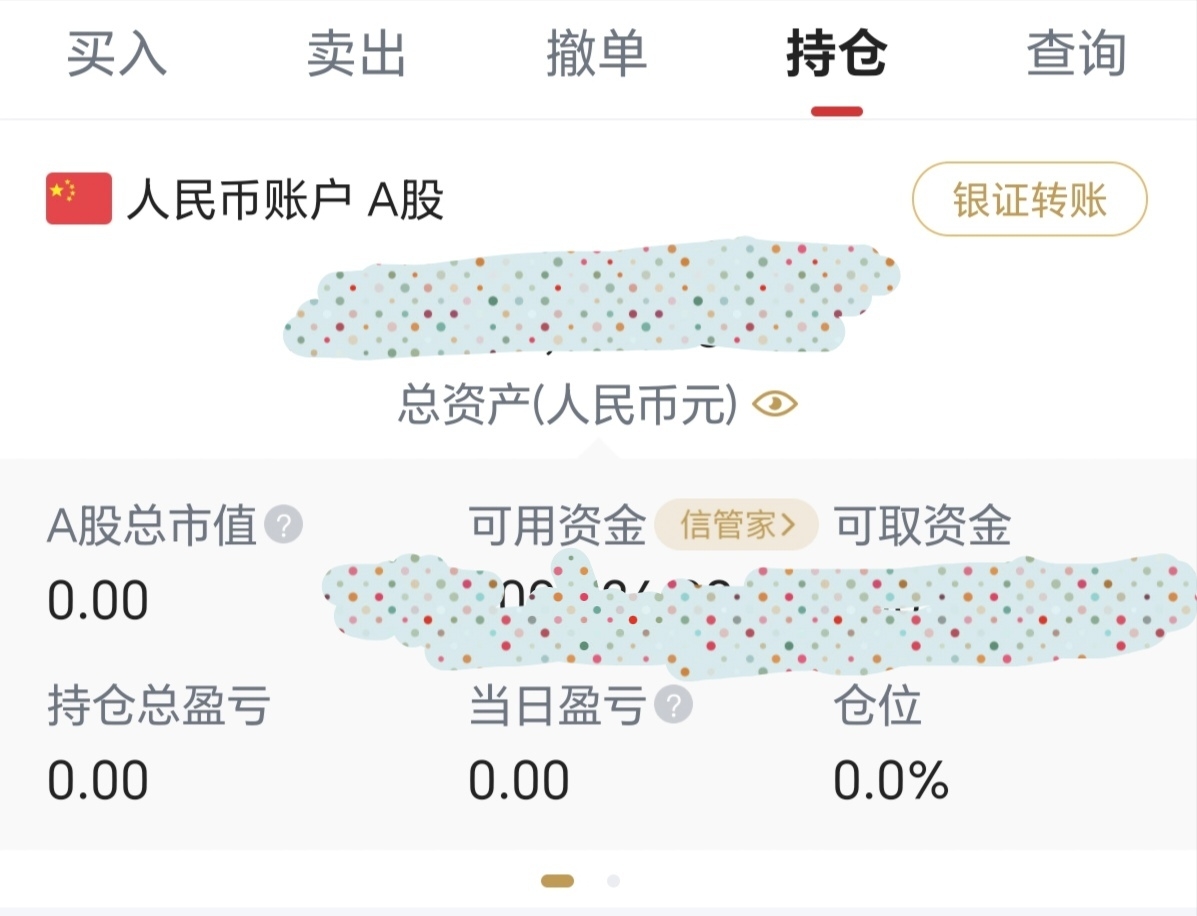Go to second page indicator dot

pos(613,881)
